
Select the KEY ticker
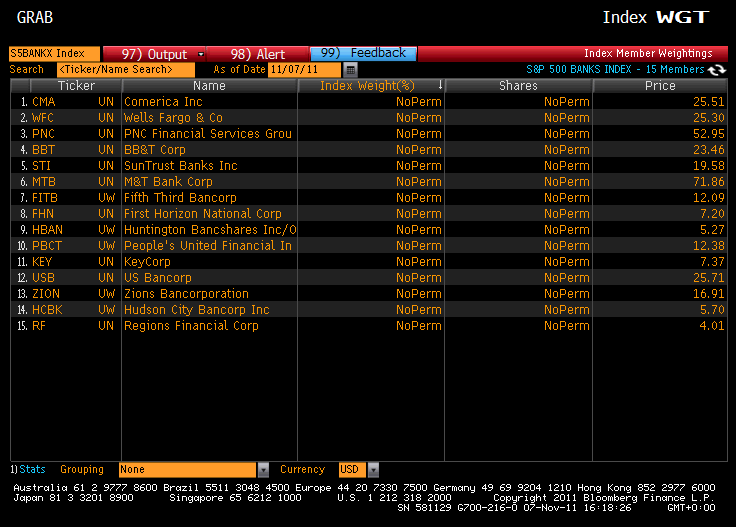pyautogui.click(x=42, y=261)
